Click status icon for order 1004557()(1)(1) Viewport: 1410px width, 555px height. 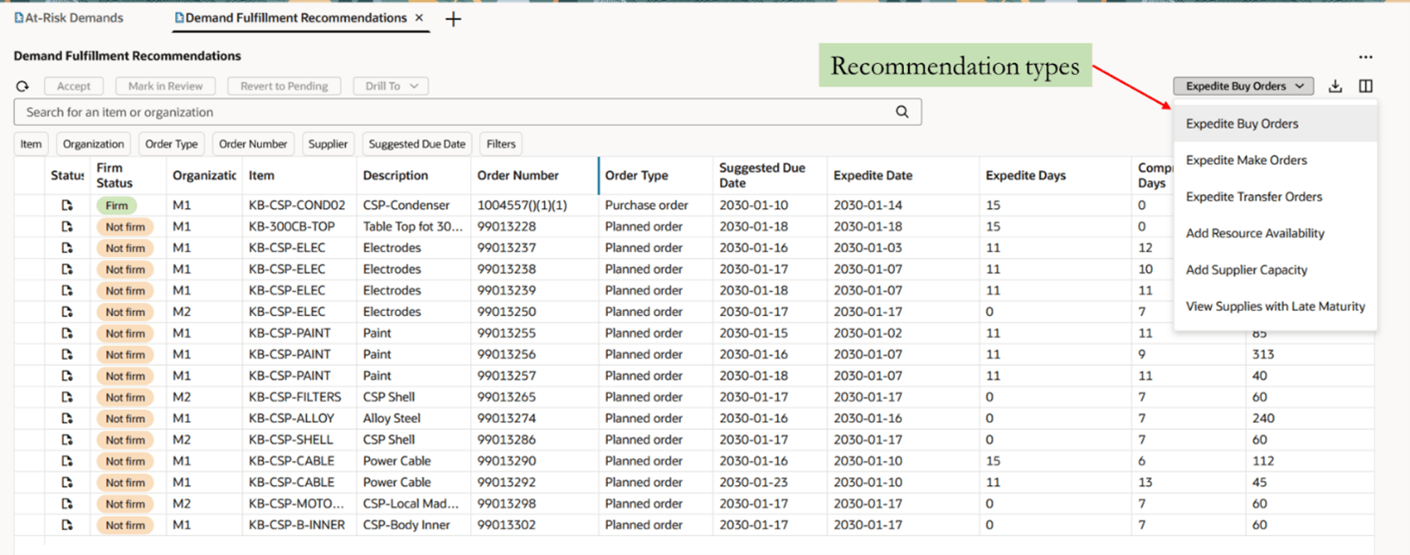coord(67,205)
